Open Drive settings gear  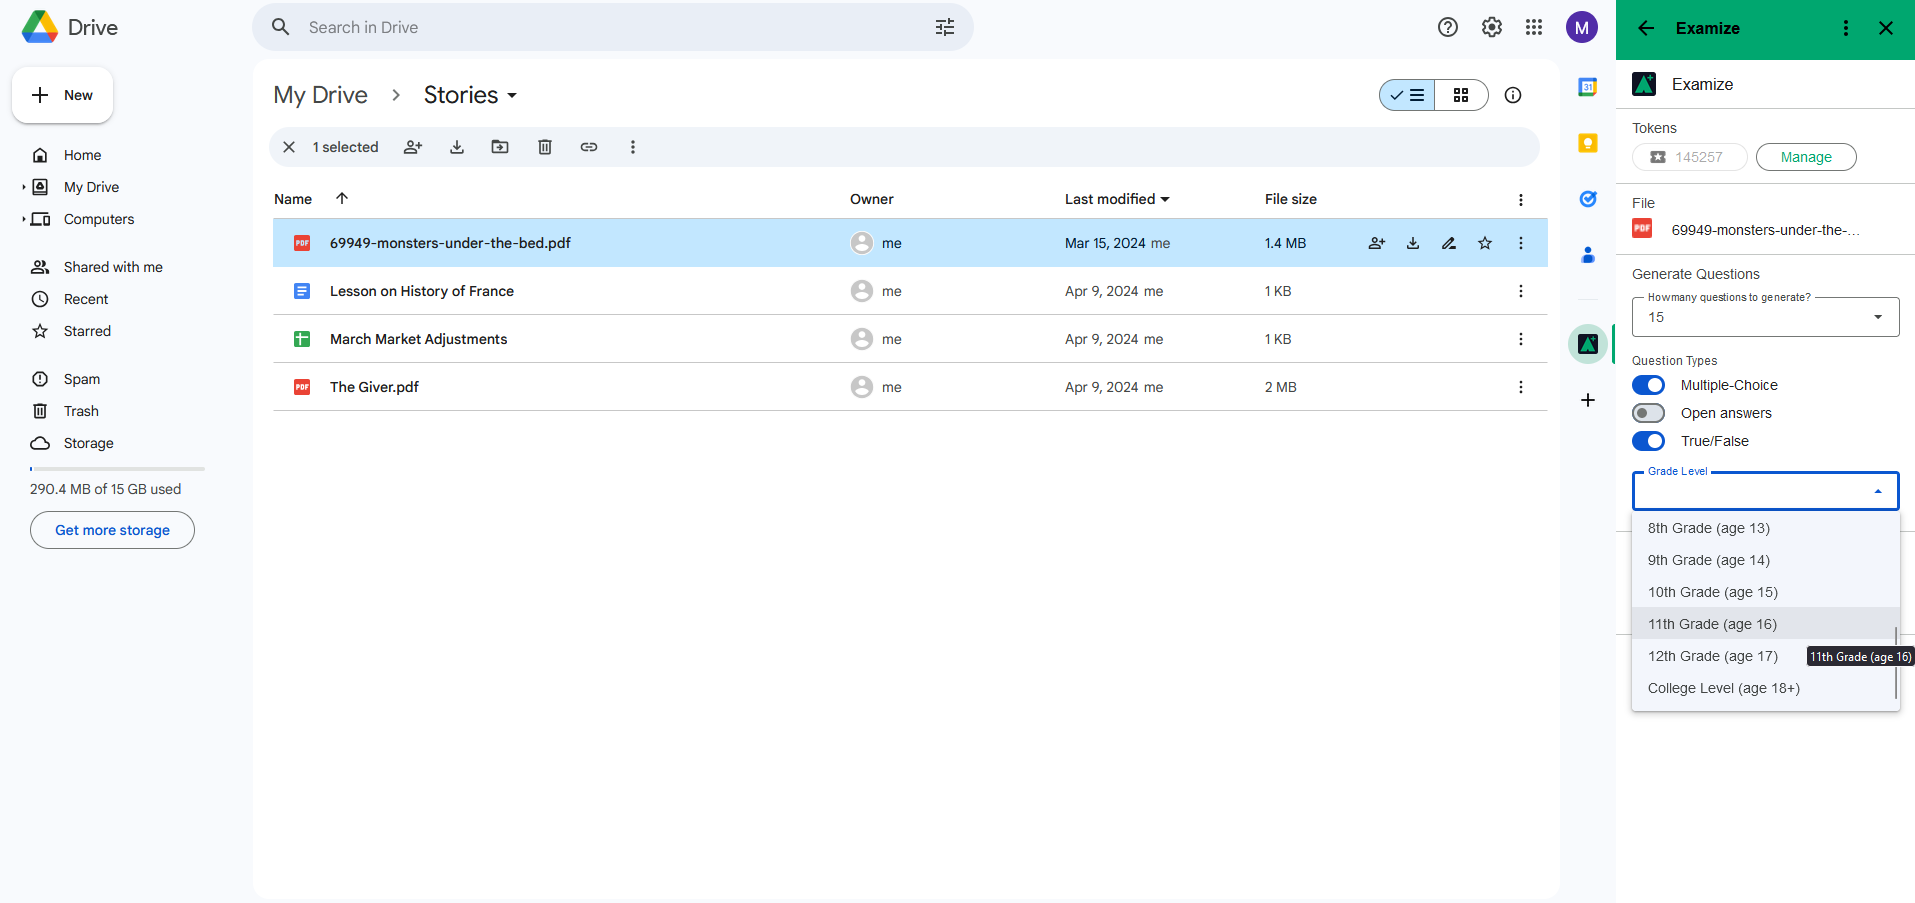1492,27
